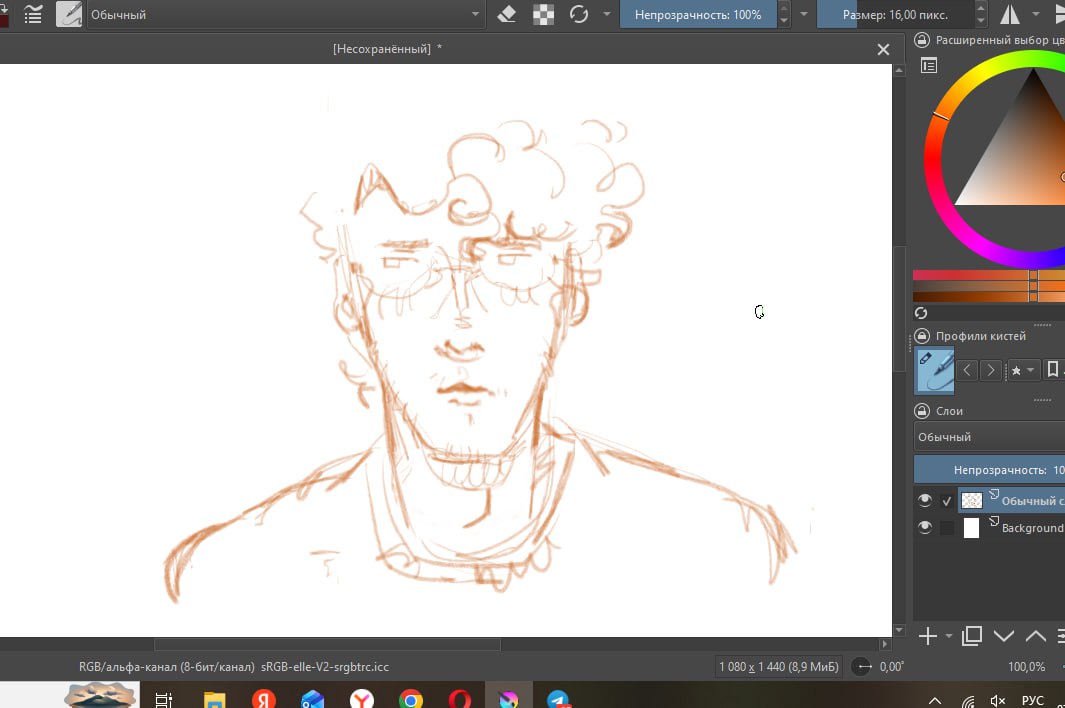
Task: Click the top pink-orange shade slider
Action: (x=989, y=275)
